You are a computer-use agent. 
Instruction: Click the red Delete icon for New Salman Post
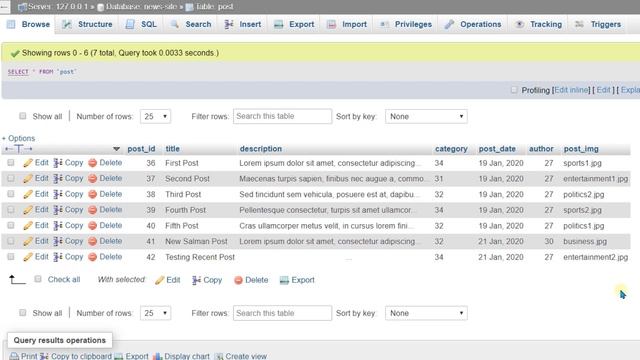(93, 241)
